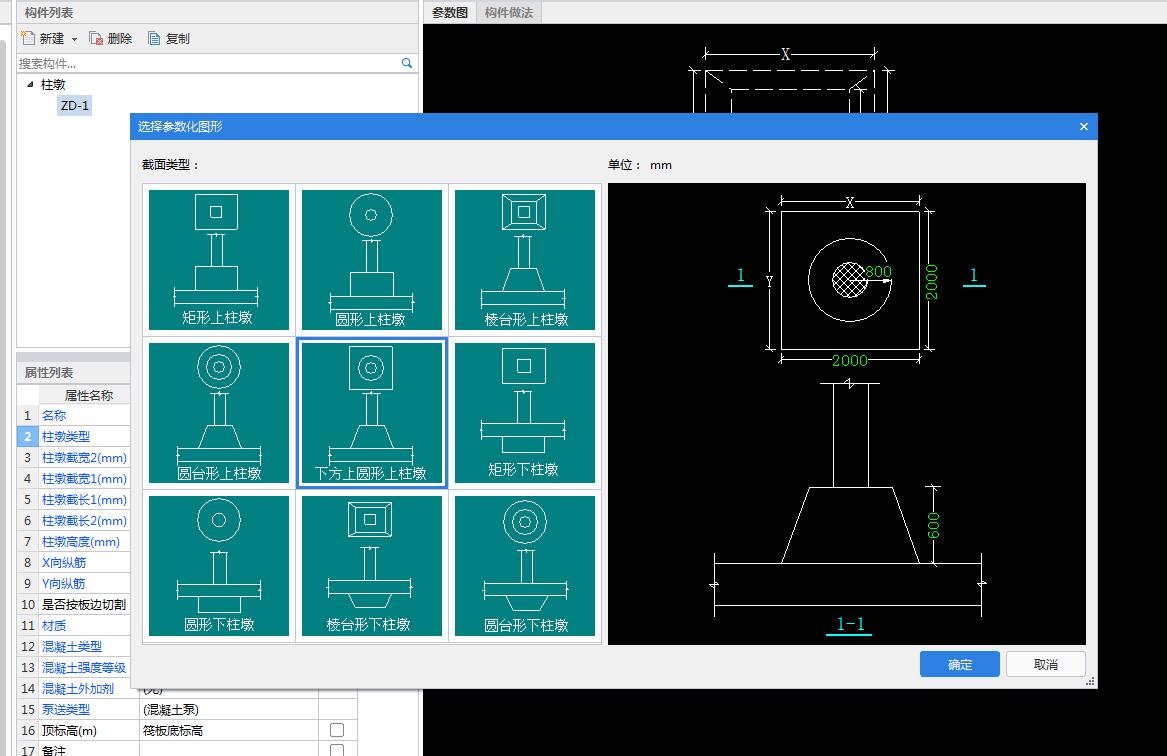This screenshot has width=1167, height=756.
Task: Select the 圆形上柱墩 section type
Action: click(371, 259)
